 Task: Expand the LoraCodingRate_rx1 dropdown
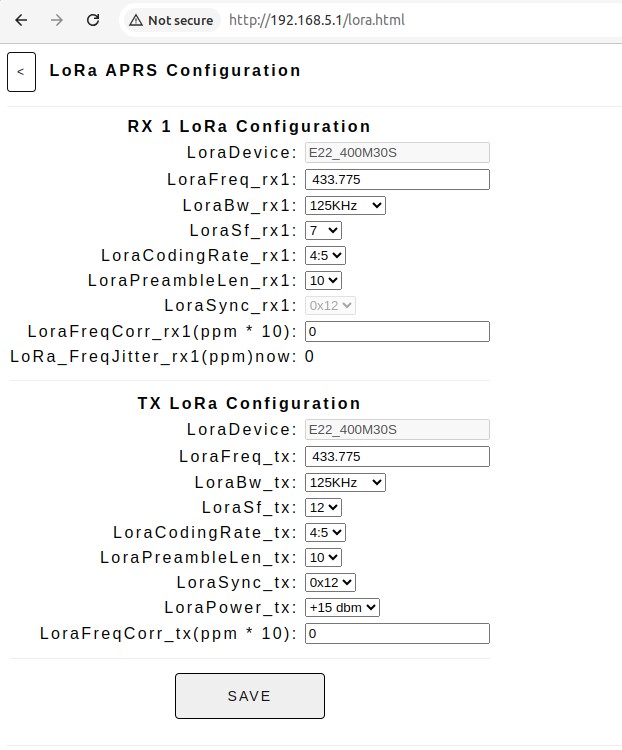(325, 255)
